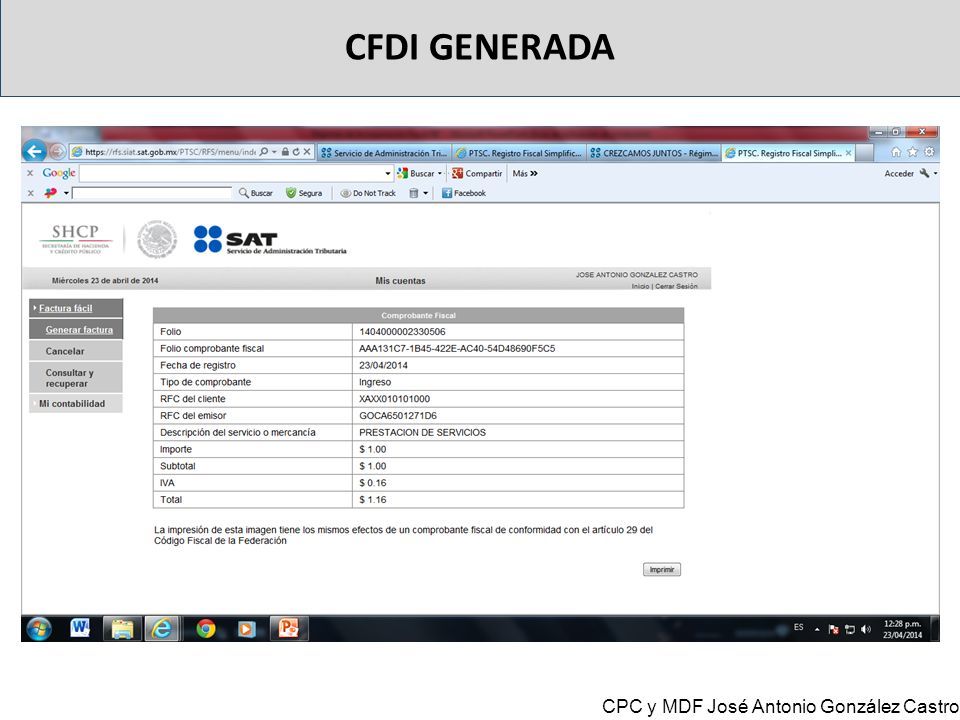Open Word from the taskbar
960x720 pixels.
[80, 628]
